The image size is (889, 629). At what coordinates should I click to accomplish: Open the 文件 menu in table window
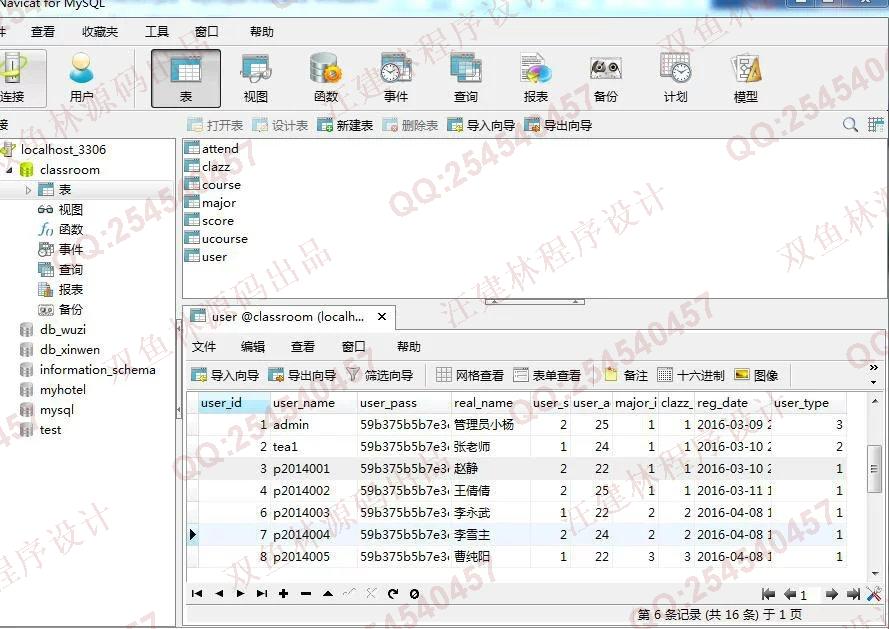[204, 347]
